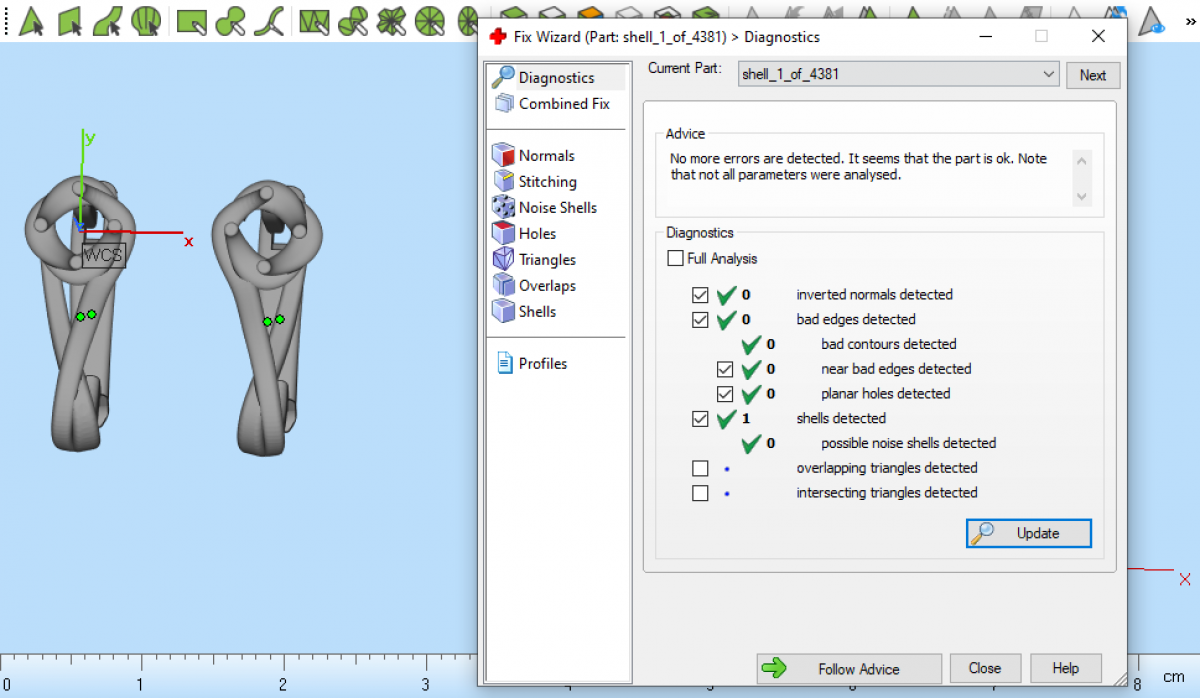Activate the rectangle mark tool
The width and height of the screenshot is (1200, 698).
(191, 20)
